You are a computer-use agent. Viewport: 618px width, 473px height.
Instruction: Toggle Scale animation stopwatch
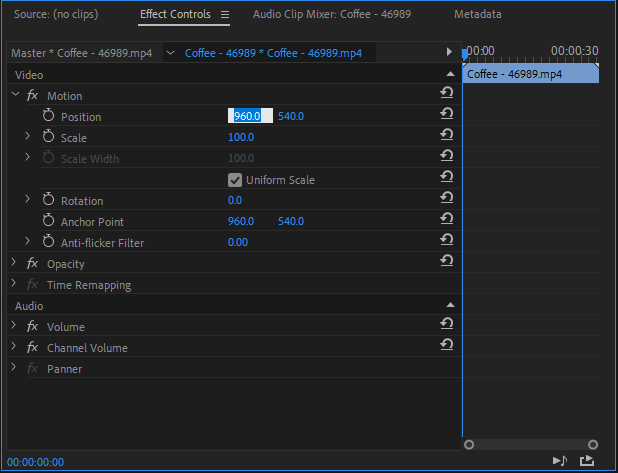48,136
